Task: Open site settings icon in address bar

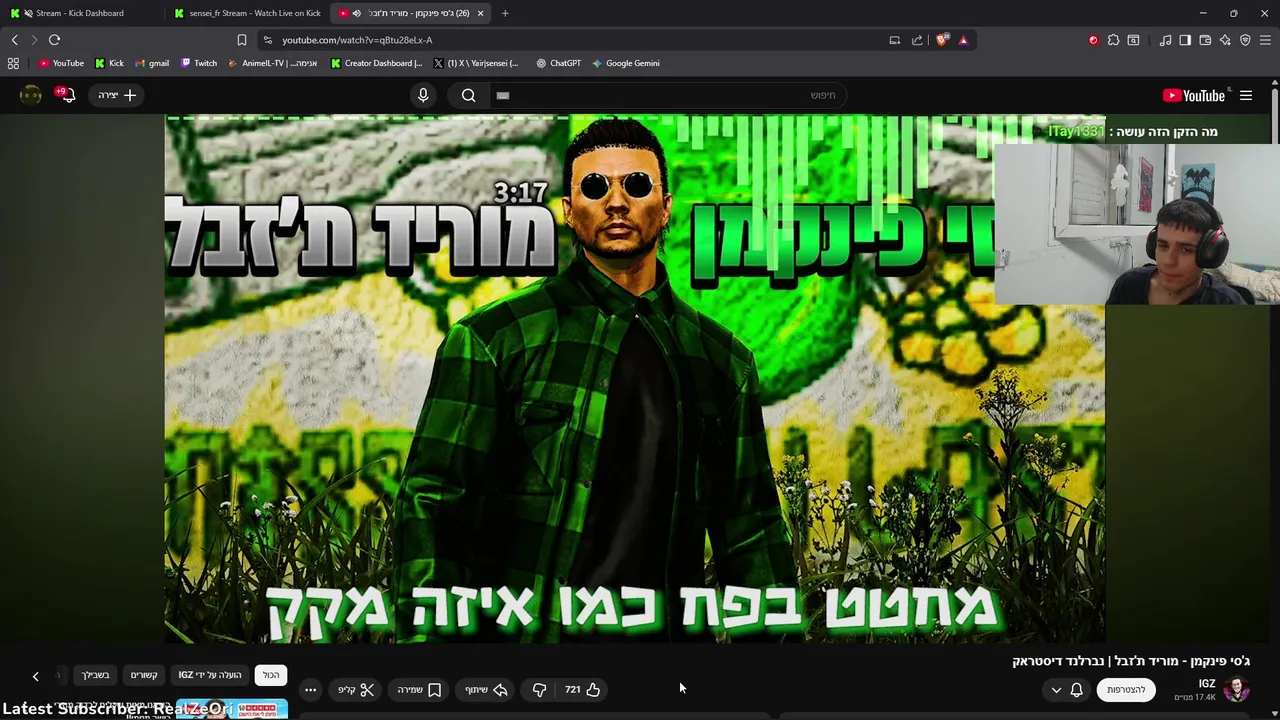Action: [x=267, y=40]
